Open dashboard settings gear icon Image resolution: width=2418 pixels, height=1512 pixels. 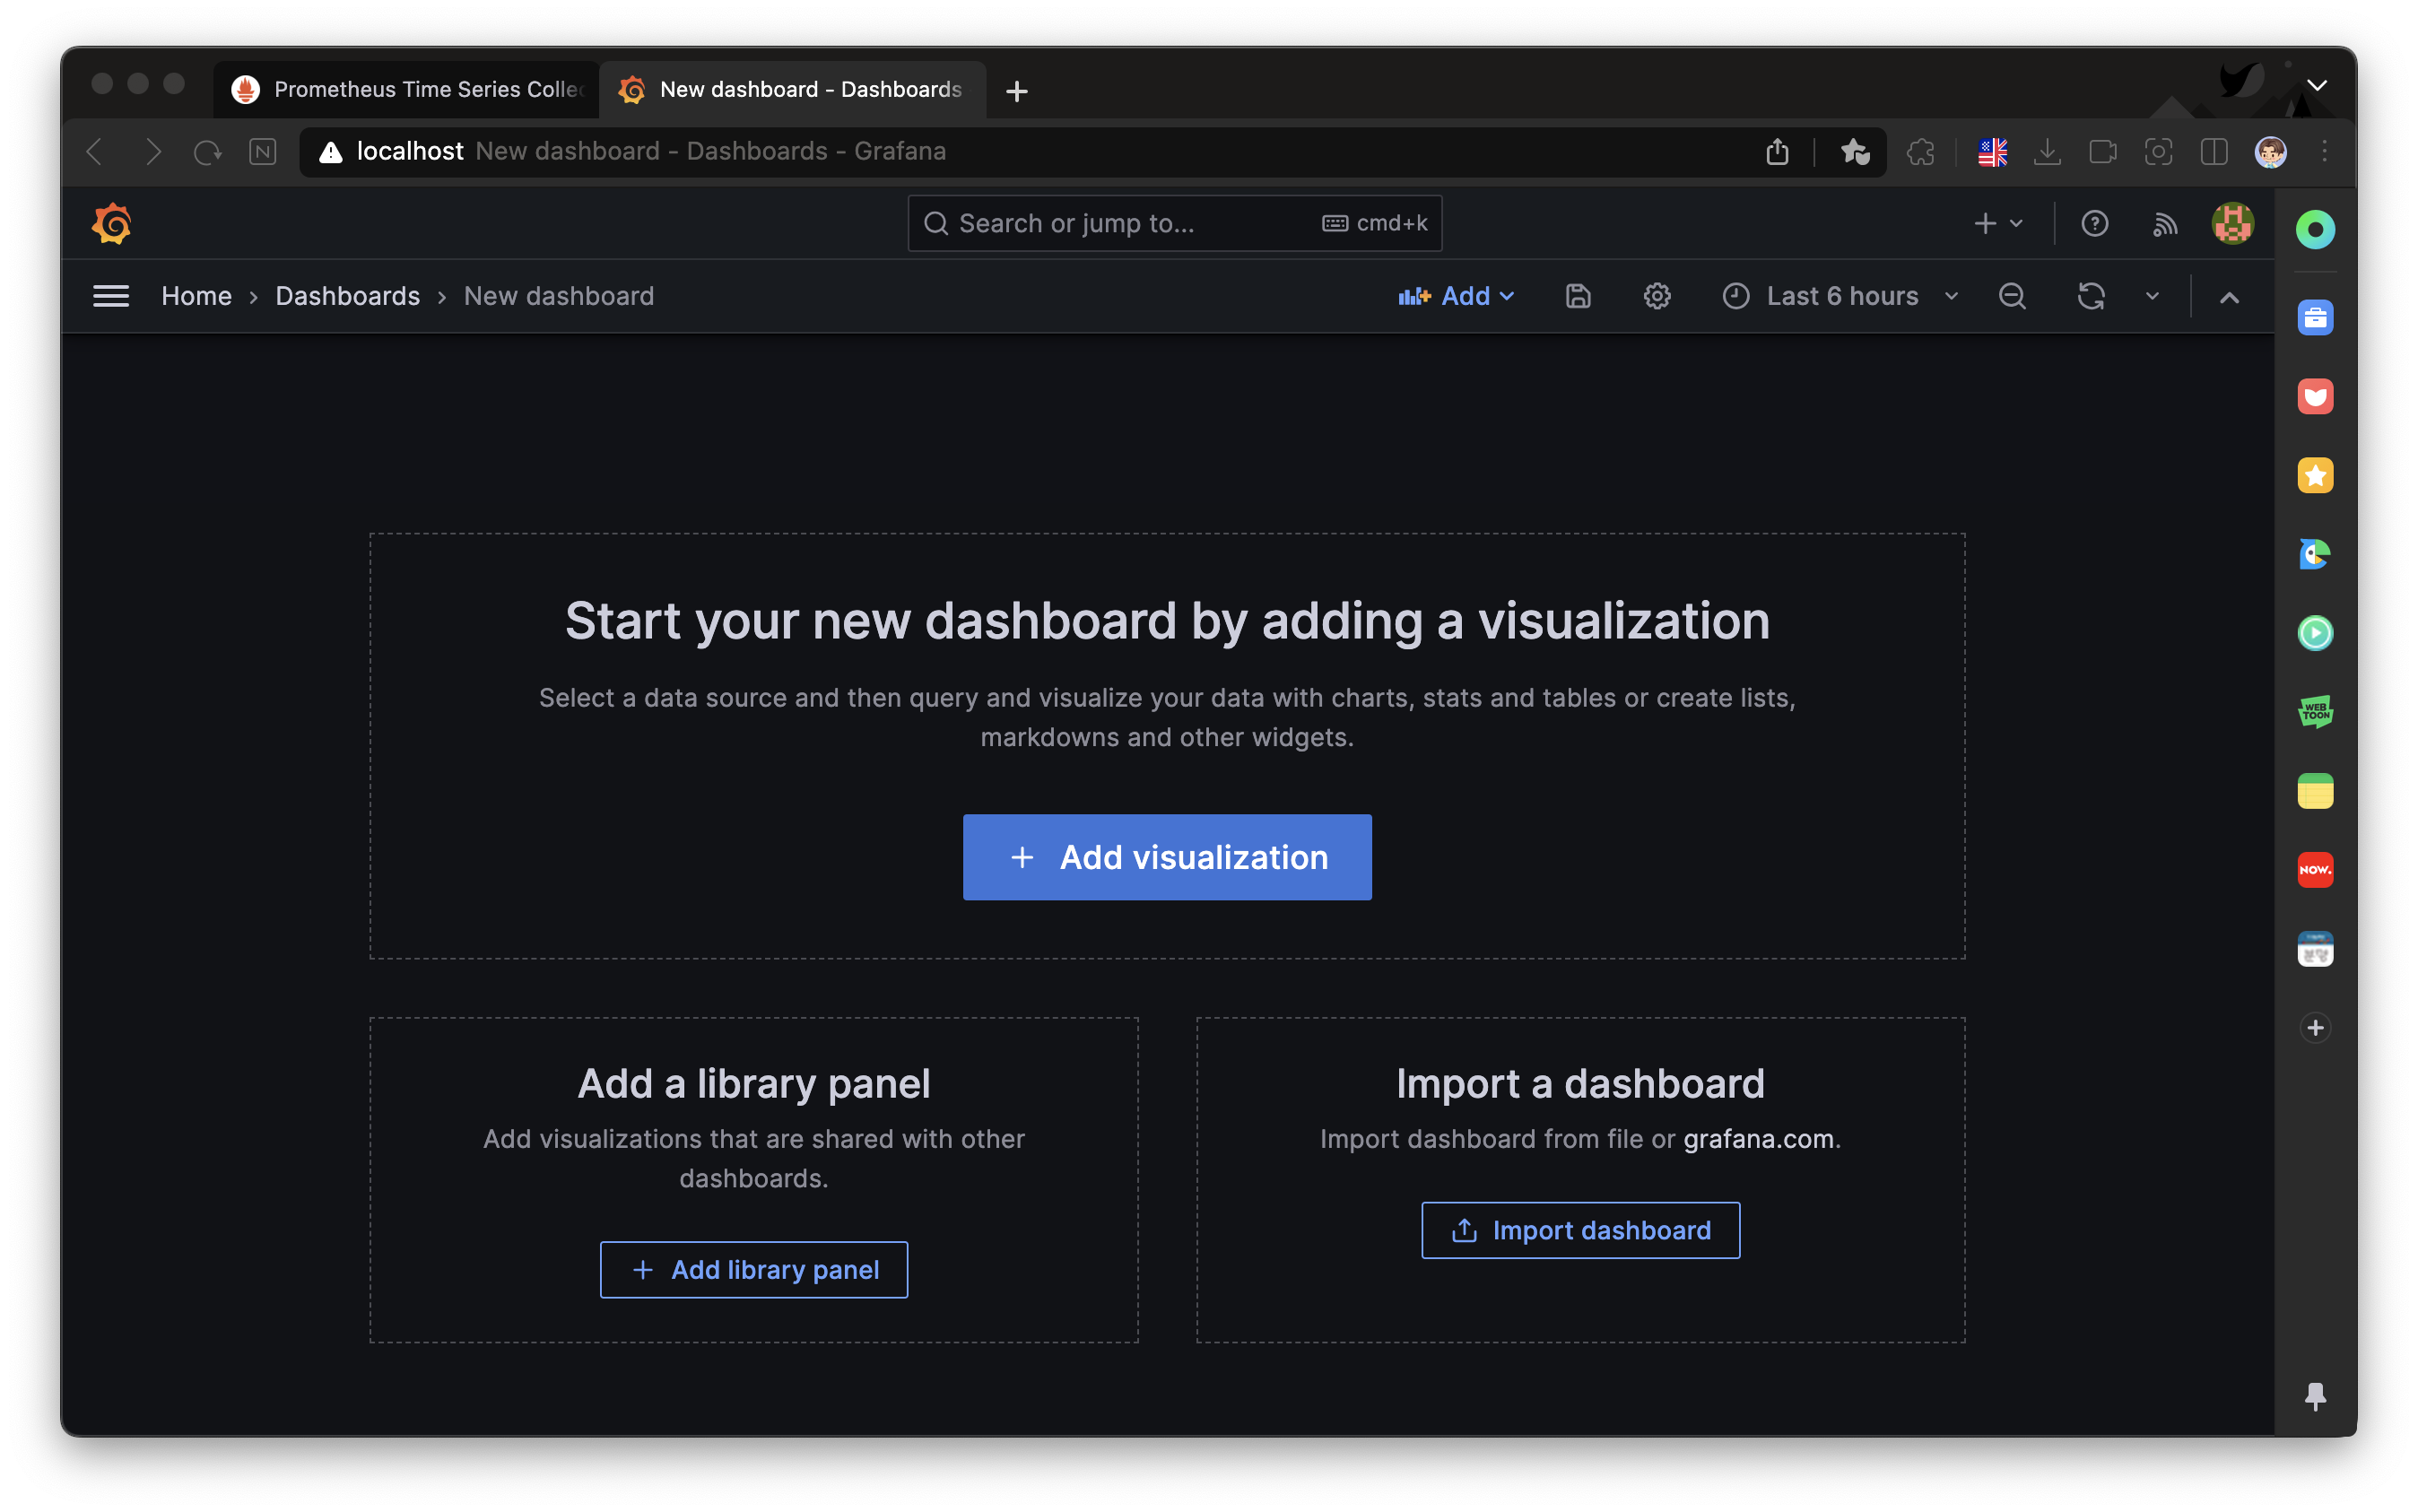[x=1657, y=296]
